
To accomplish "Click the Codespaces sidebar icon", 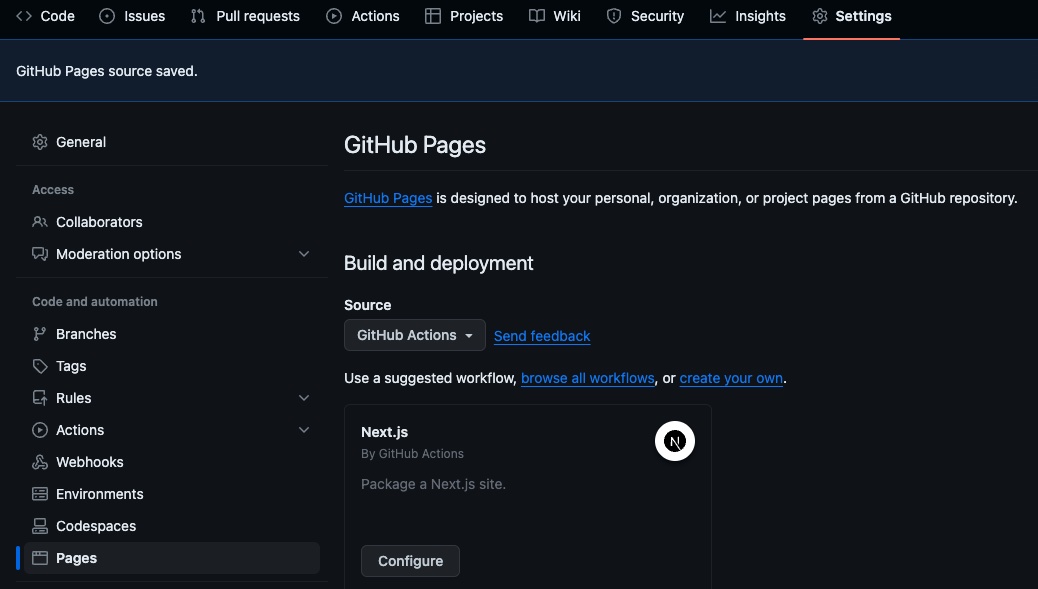I will (x=40, y=526).
